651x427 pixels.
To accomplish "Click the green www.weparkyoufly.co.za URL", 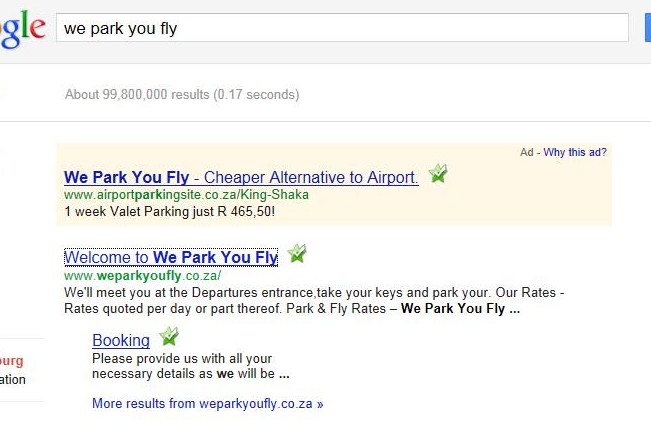I will [x=142, y=275].
